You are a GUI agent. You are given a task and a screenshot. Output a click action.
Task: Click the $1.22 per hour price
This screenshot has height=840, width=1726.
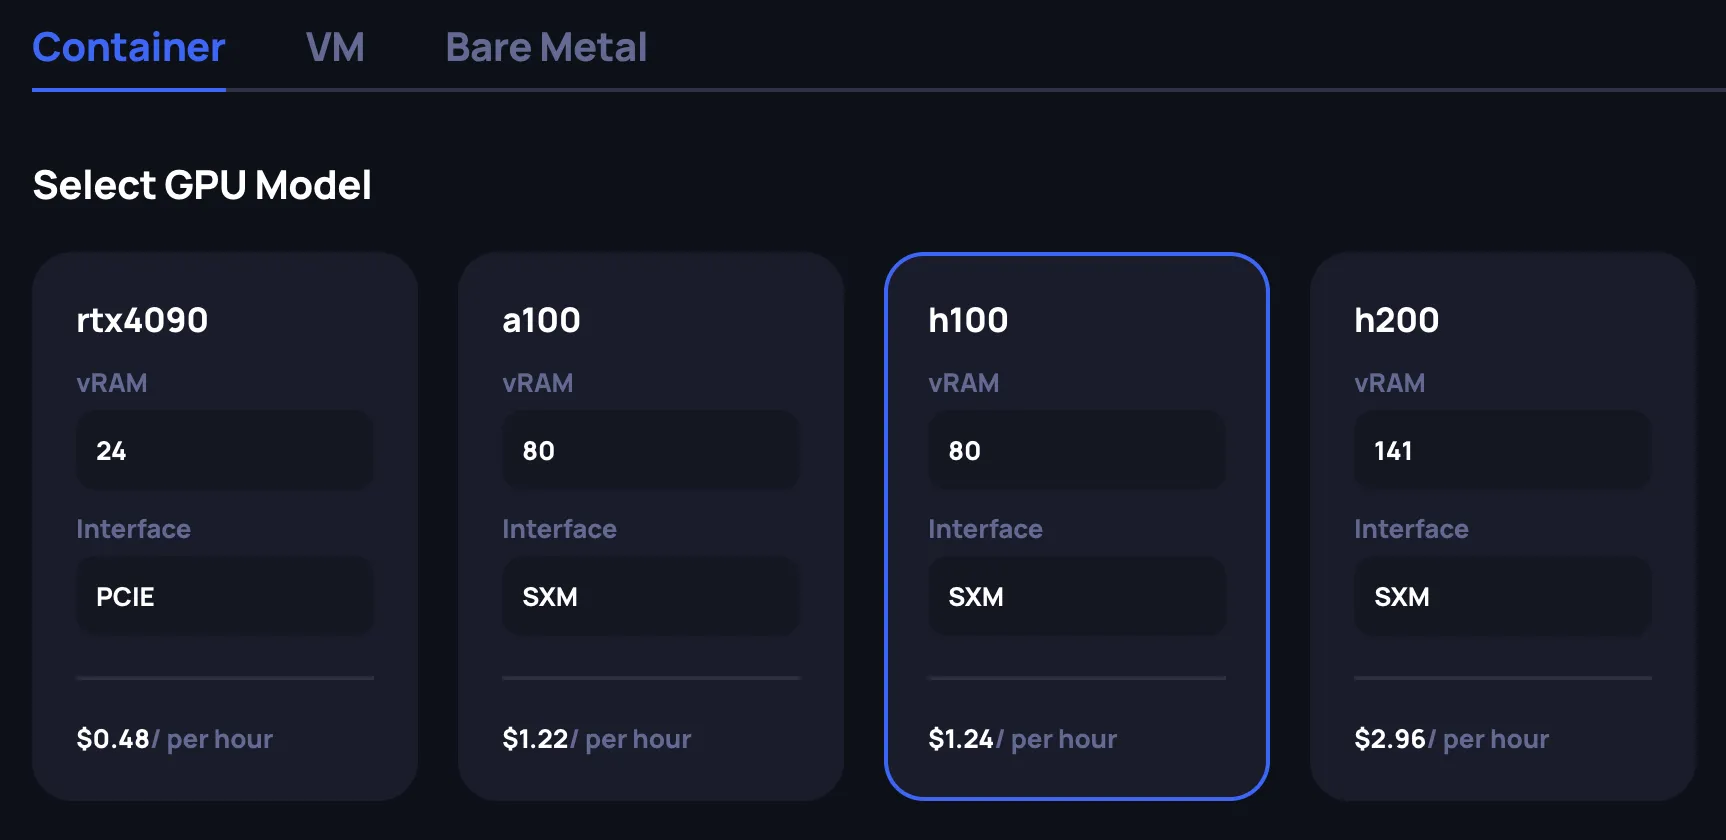click(x=596, y=739)
